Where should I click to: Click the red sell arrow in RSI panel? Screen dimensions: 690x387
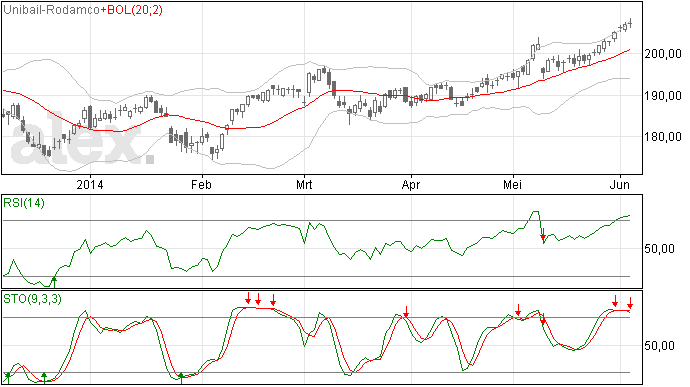[543, 234]
